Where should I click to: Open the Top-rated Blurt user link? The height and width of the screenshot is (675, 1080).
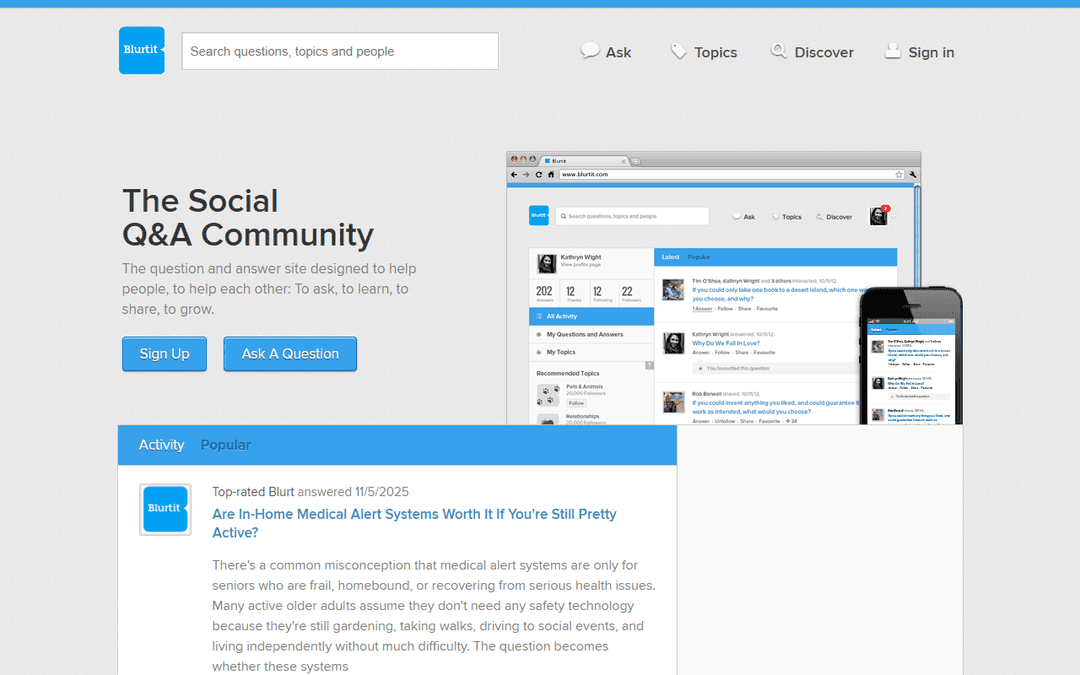point(253,492)
